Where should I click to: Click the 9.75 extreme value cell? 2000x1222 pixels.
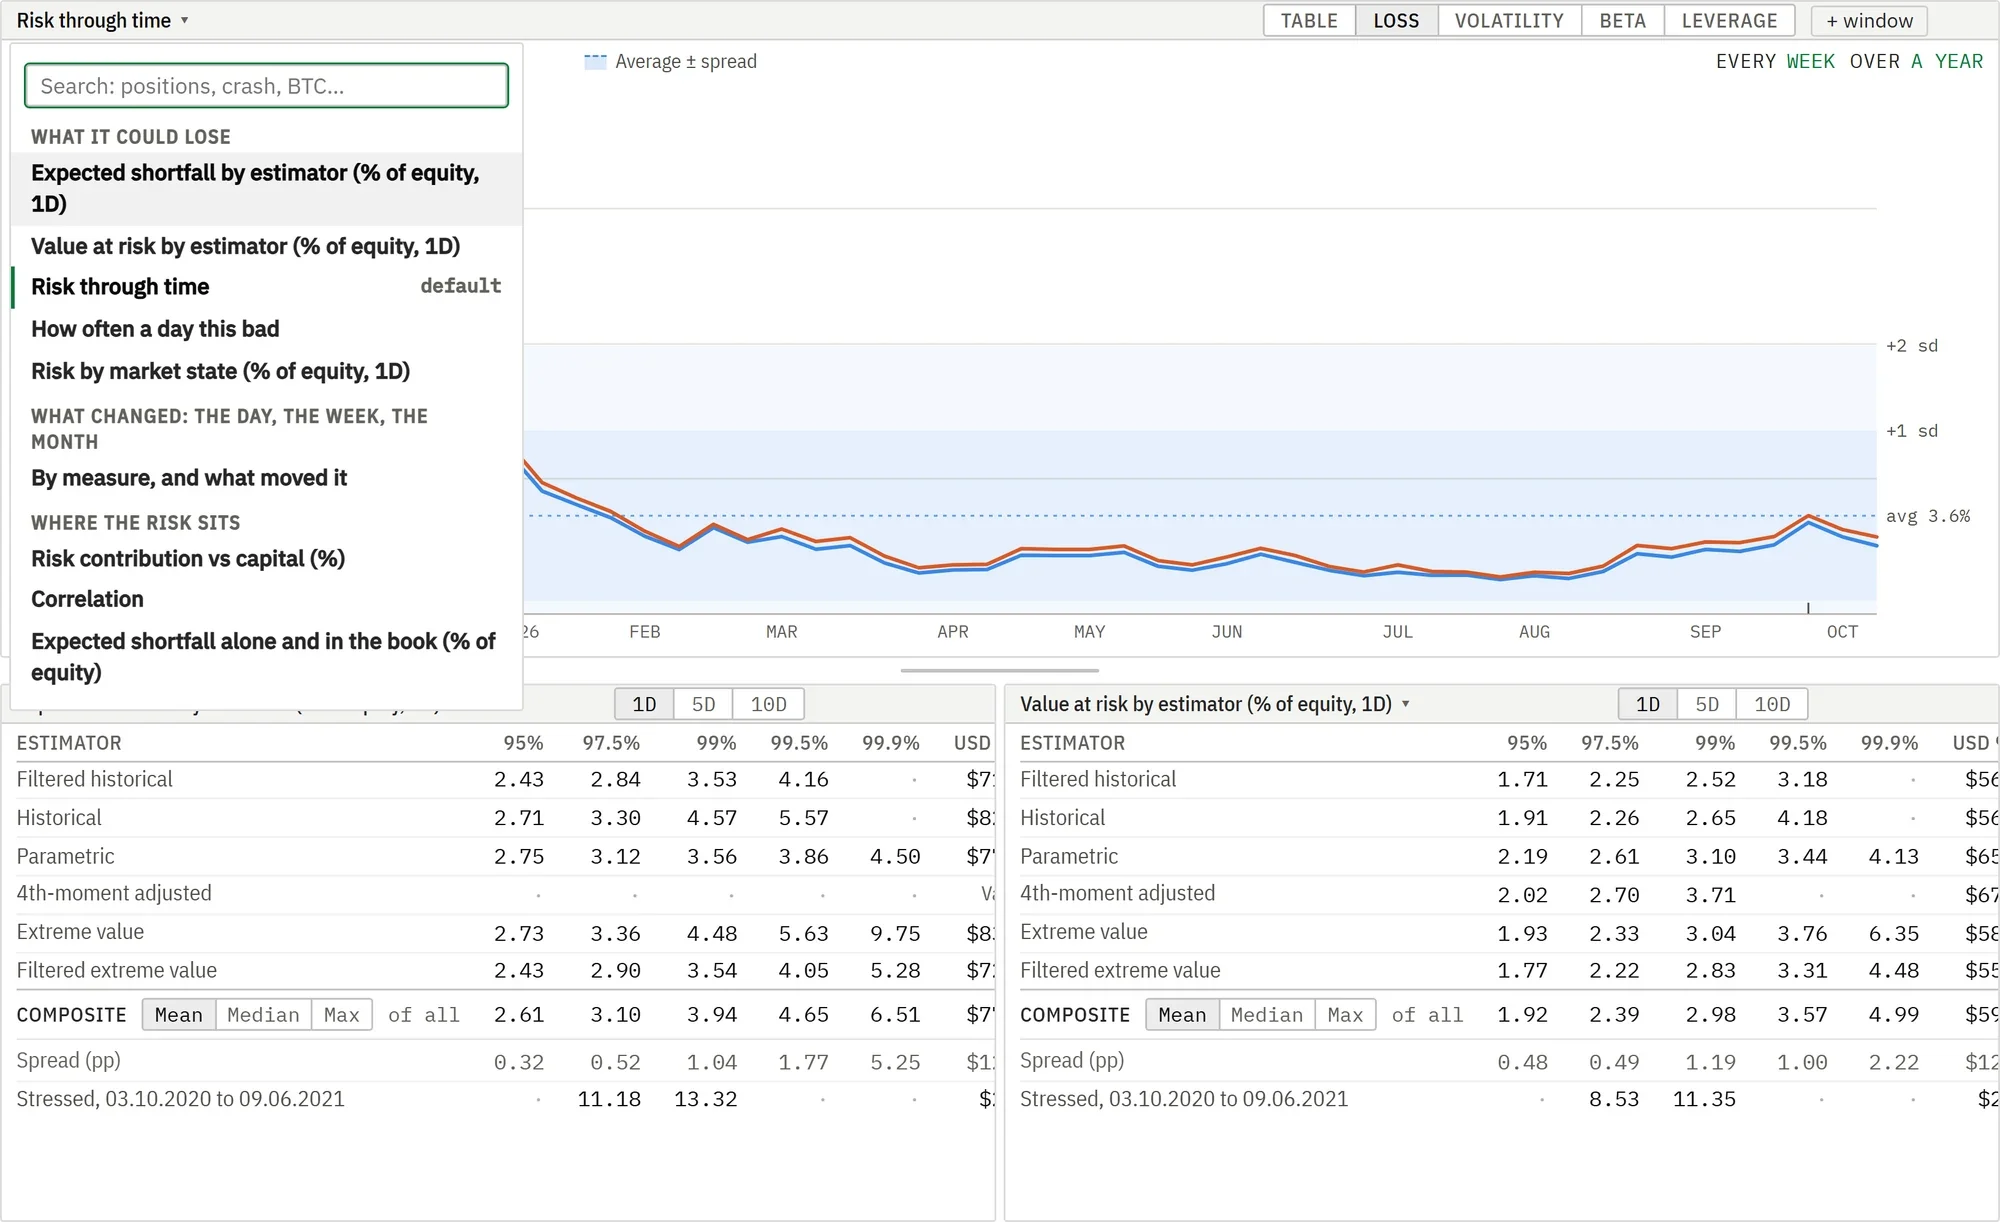point(896,933)
